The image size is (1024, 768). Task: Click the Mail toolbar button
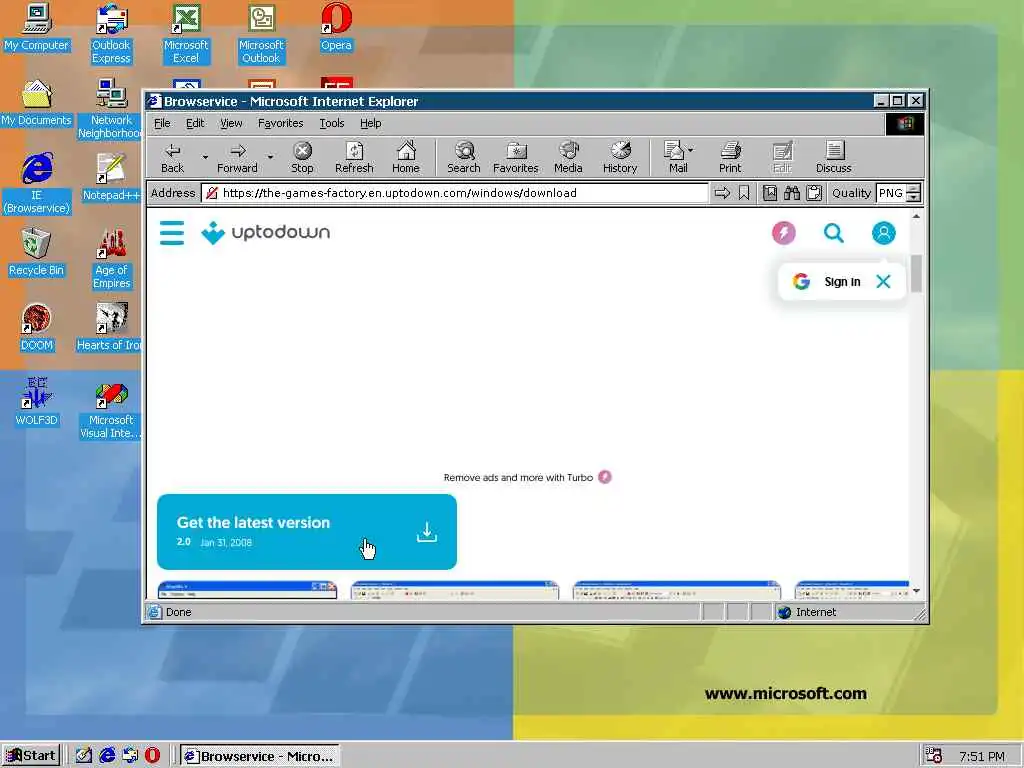pyautogui.click(x=675, y=157)
